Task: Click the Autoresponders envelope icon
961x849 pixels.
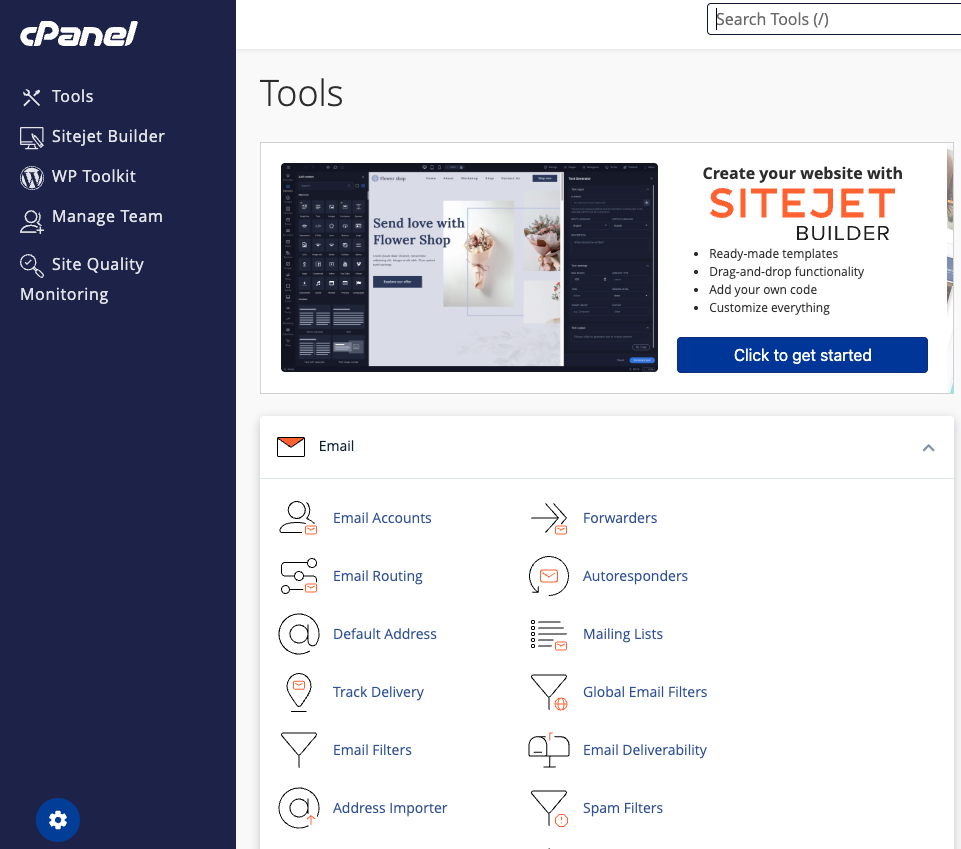Action: click(x=548, y=576)
